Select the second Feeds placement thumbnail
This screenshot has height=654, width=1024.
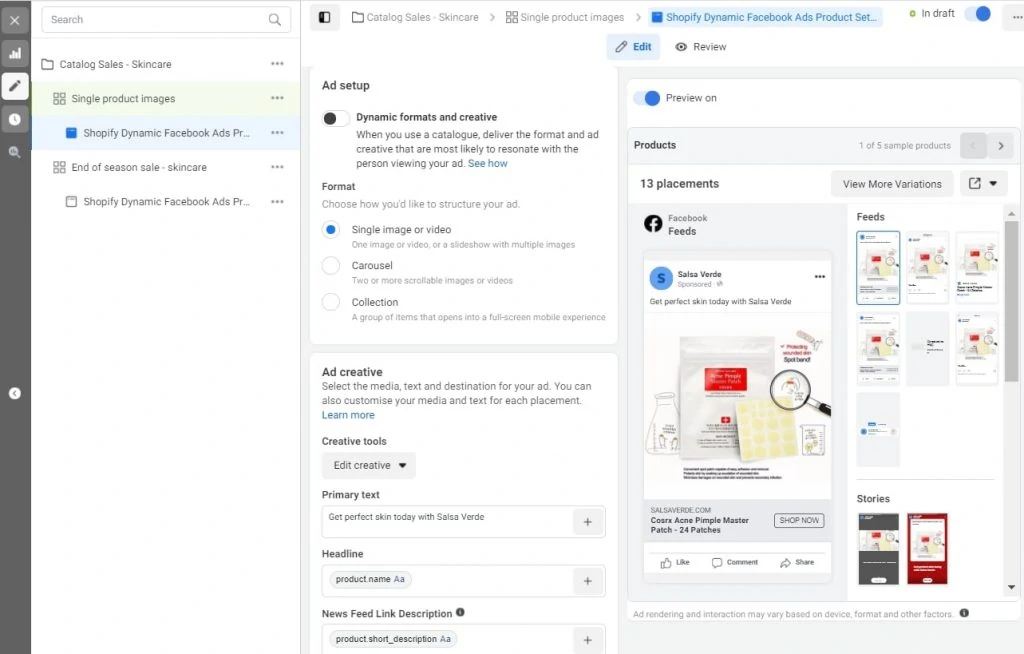pos(927,267)
